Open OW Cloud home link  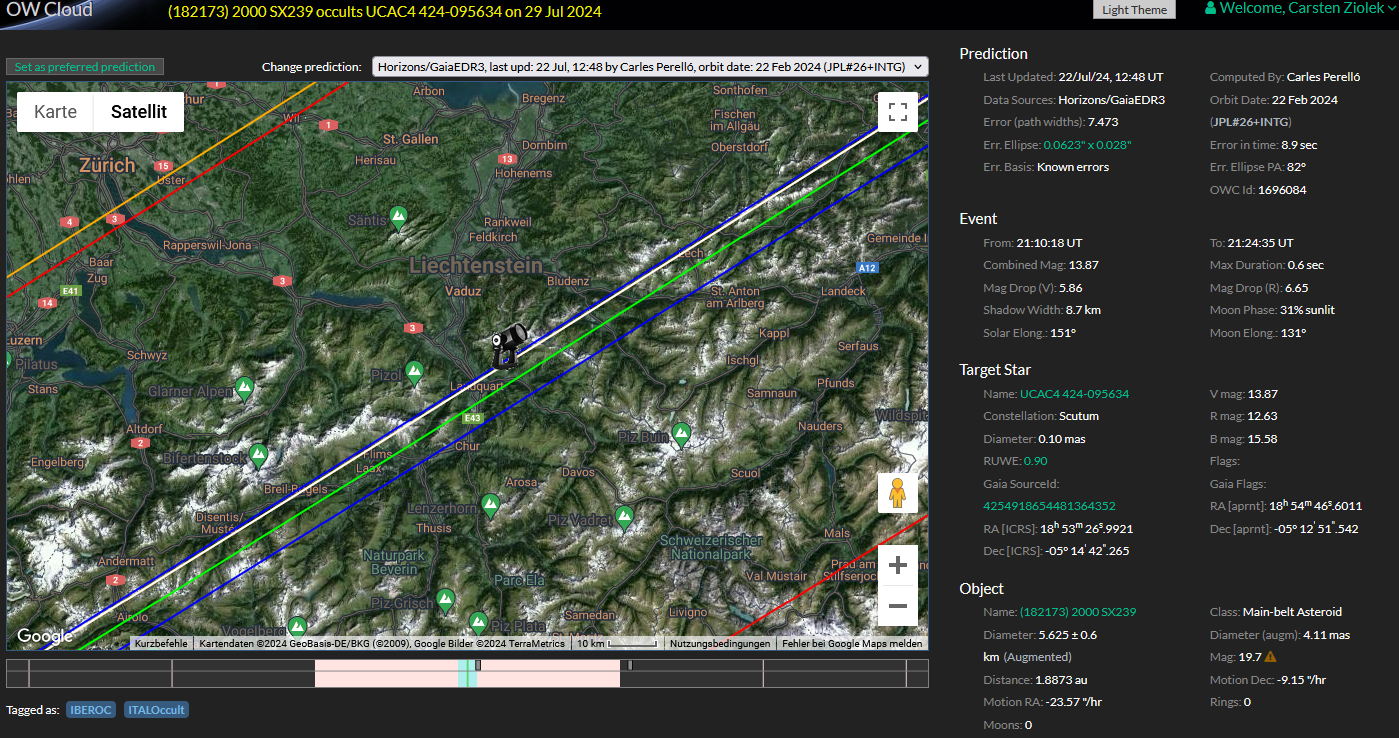(48, 10)
